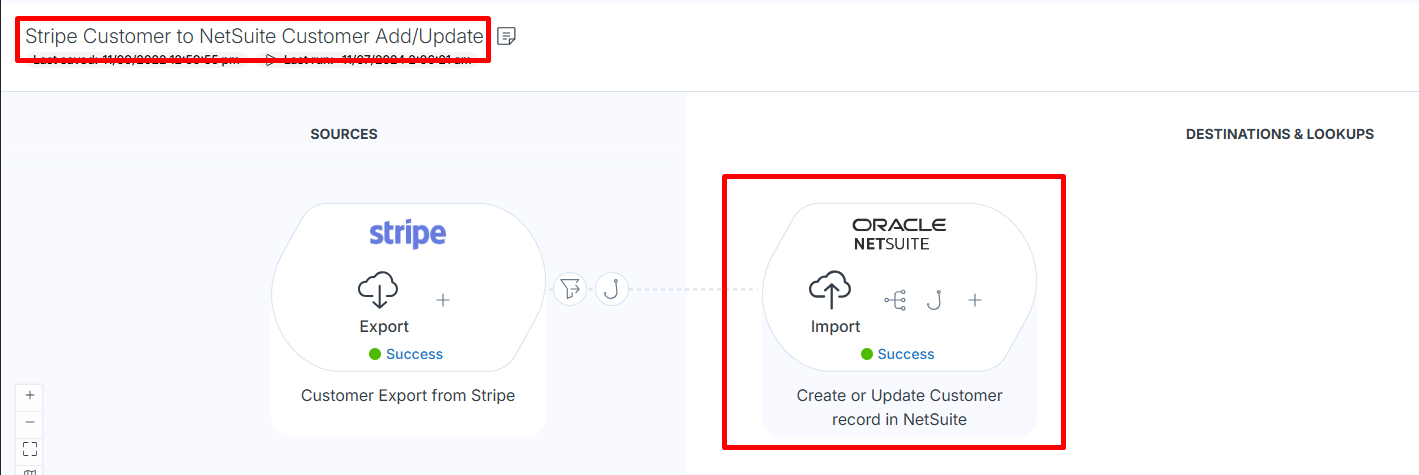The width and height of the screenshot is (1419, 475).
Task: Select the Customer Export from Stripe label
Action: [x=408, y=395]
